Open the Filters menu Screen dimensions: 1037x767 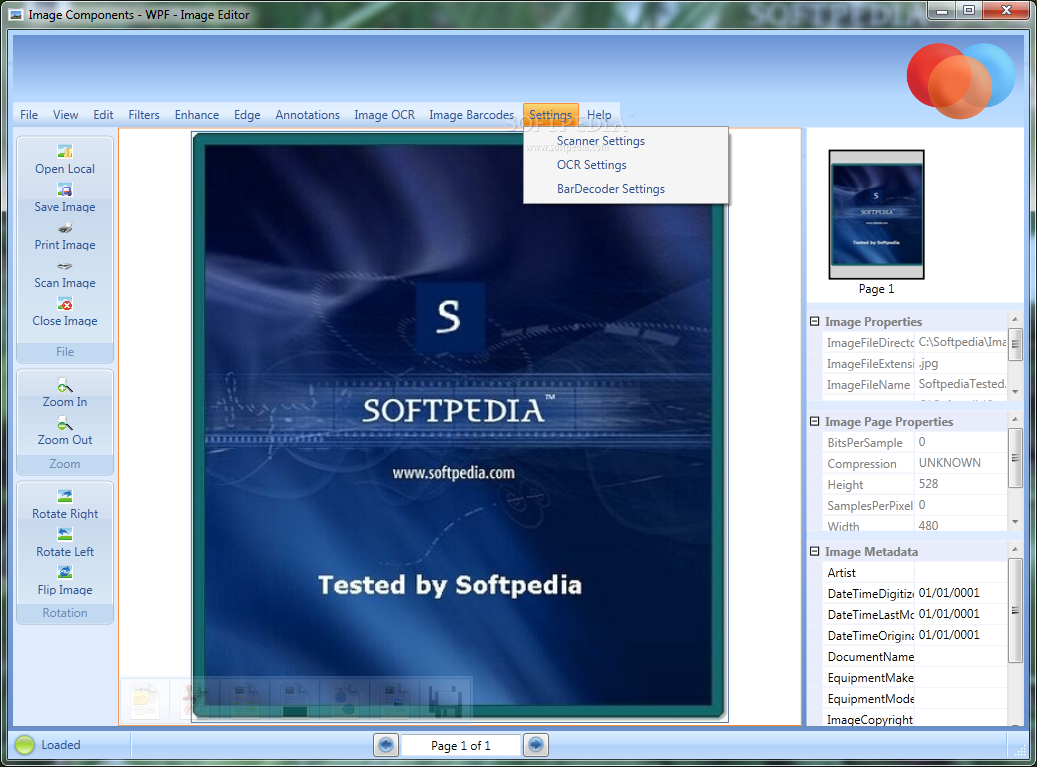144,115
